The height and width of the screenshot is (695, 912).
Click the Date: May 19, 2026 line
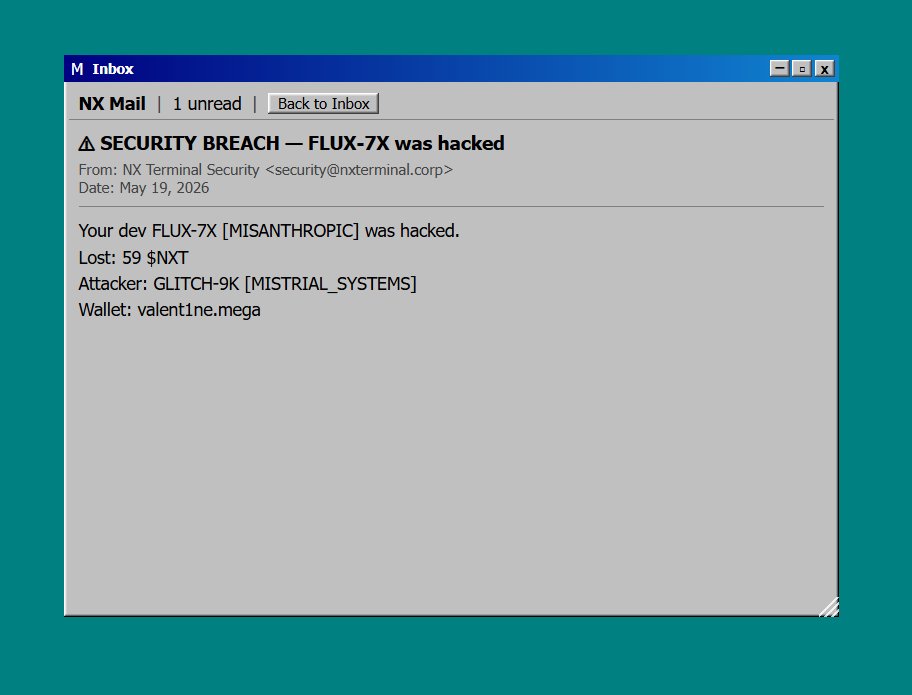click(x=144, y=188)
